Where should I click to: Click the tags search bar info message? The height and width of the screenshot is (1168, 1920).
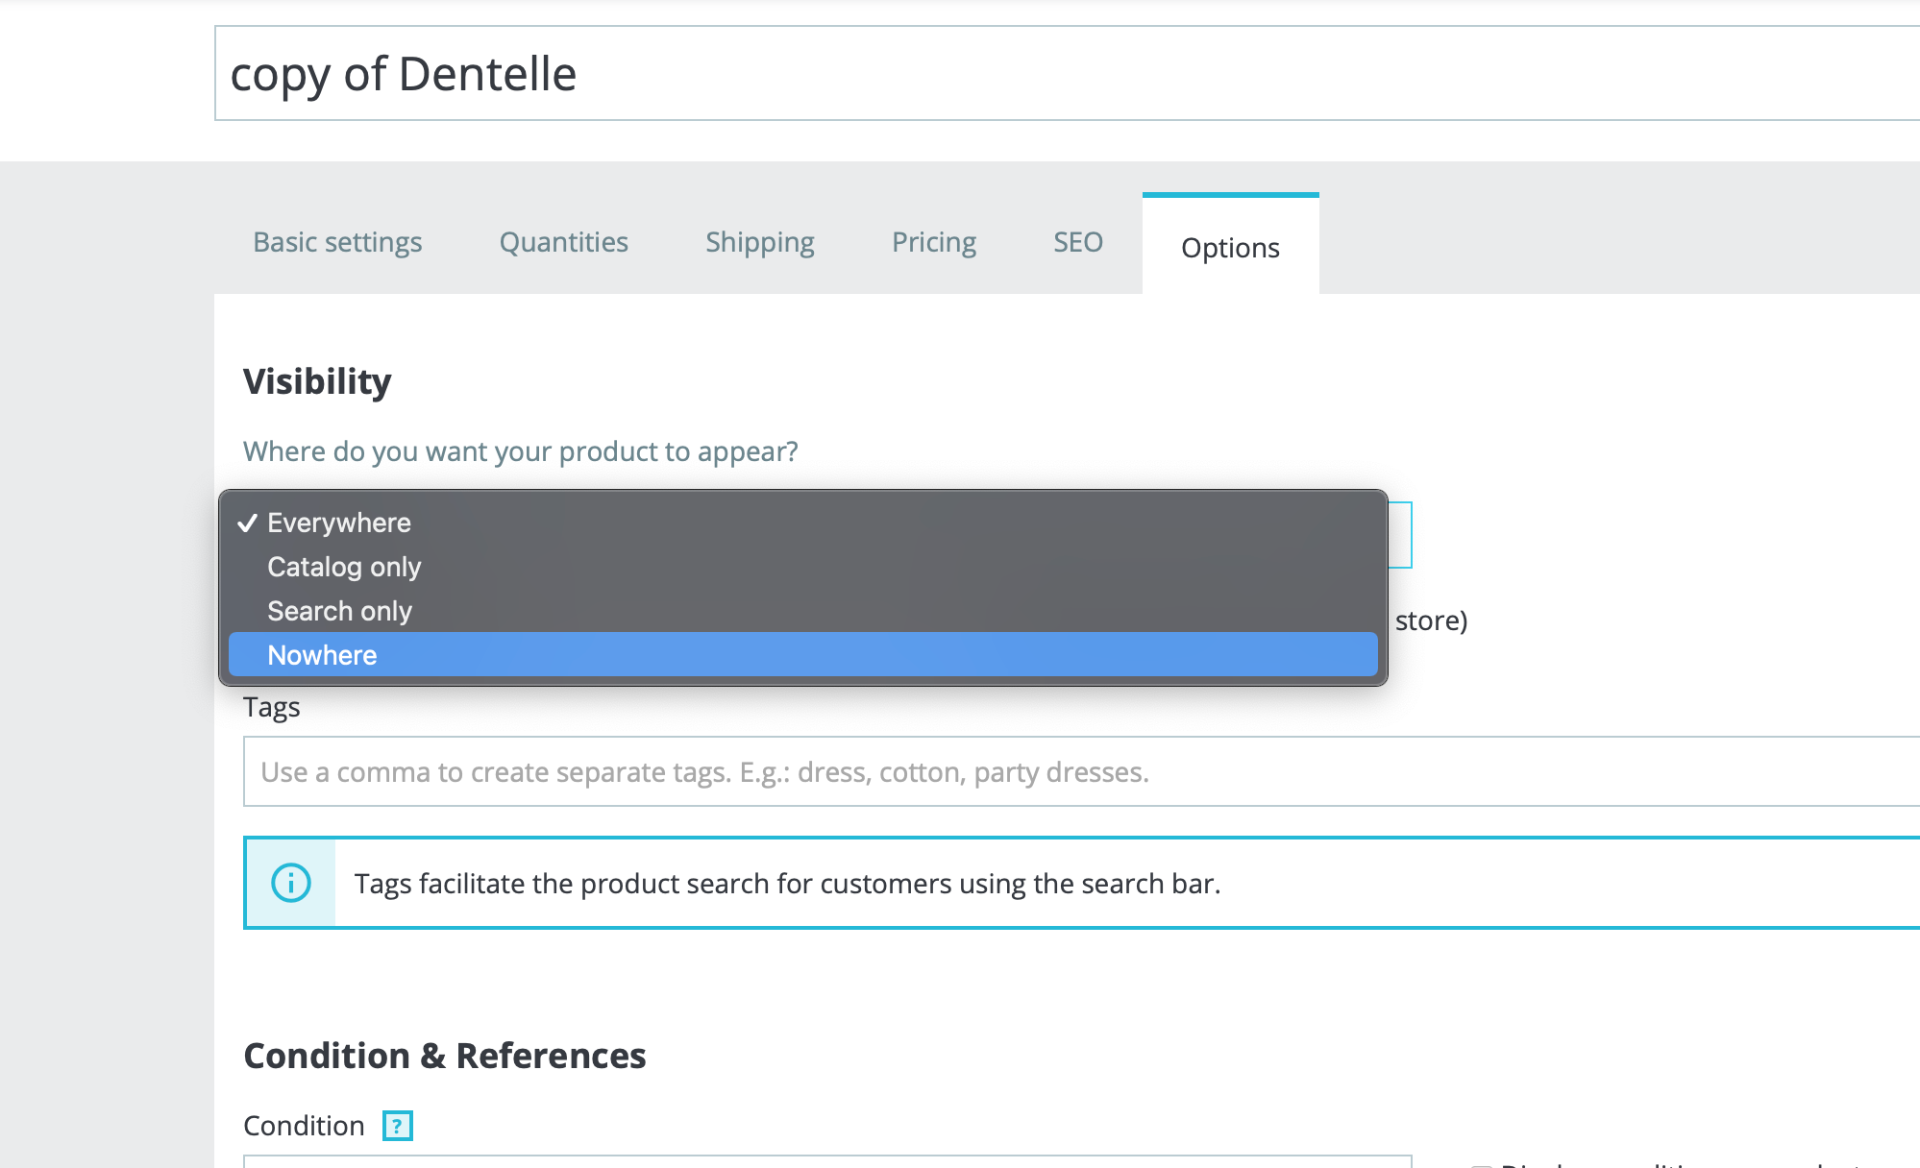point(787,884)
